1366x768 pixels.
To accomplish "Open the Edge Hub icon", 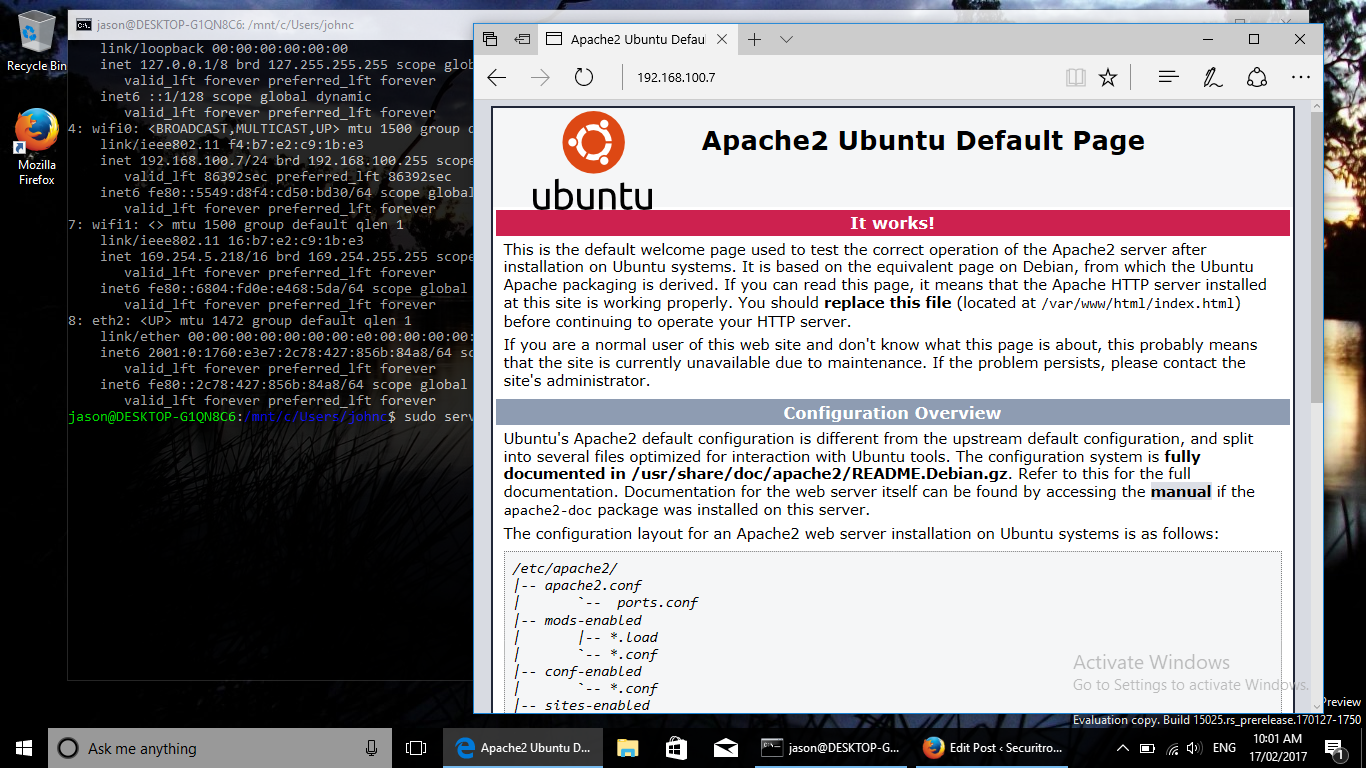I will pos(1167,77).
